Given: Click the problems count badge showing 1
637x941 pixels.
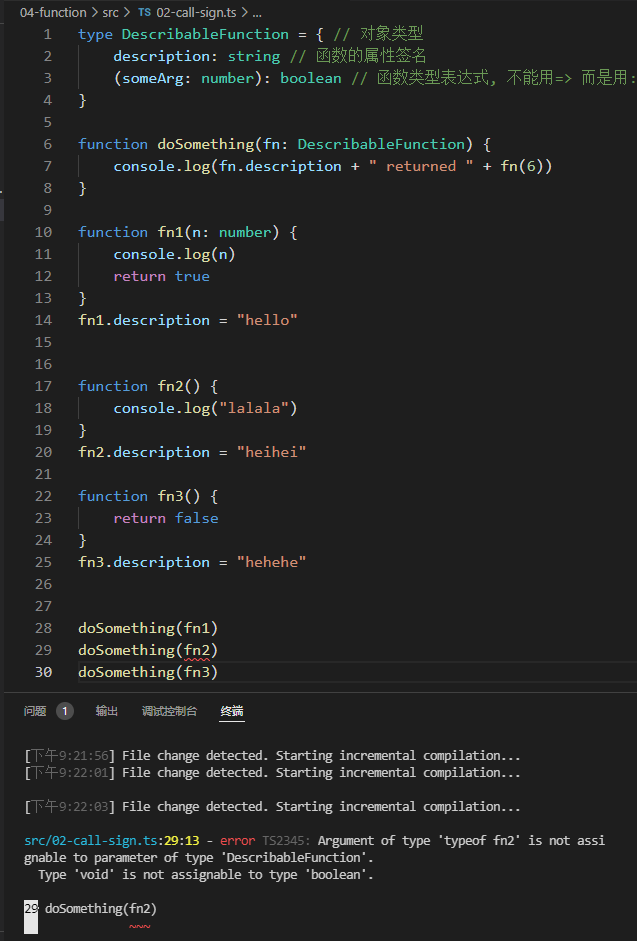Looking at the screenshot, I should [x=65, y=711].
